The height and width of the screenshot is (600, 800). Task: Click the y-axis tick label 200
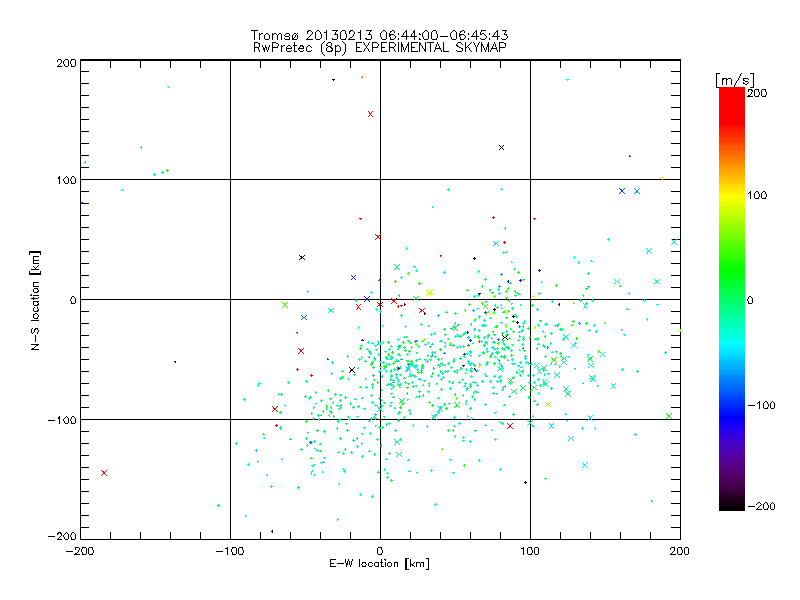click(66, 63)
